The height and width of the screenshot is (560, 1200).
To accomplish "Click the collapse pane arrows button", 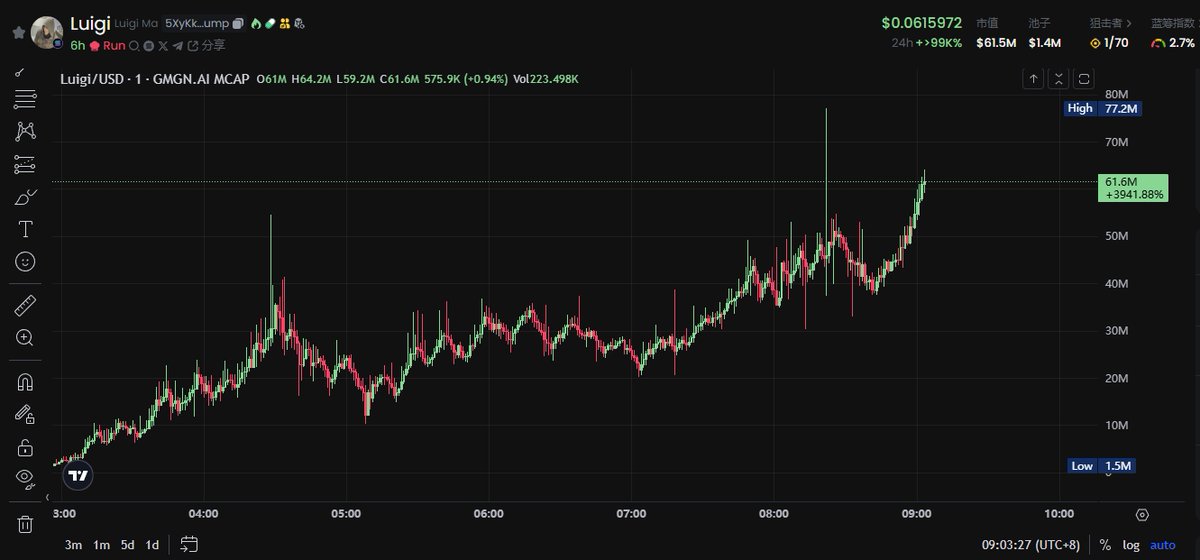I will tap(1059, 79).
